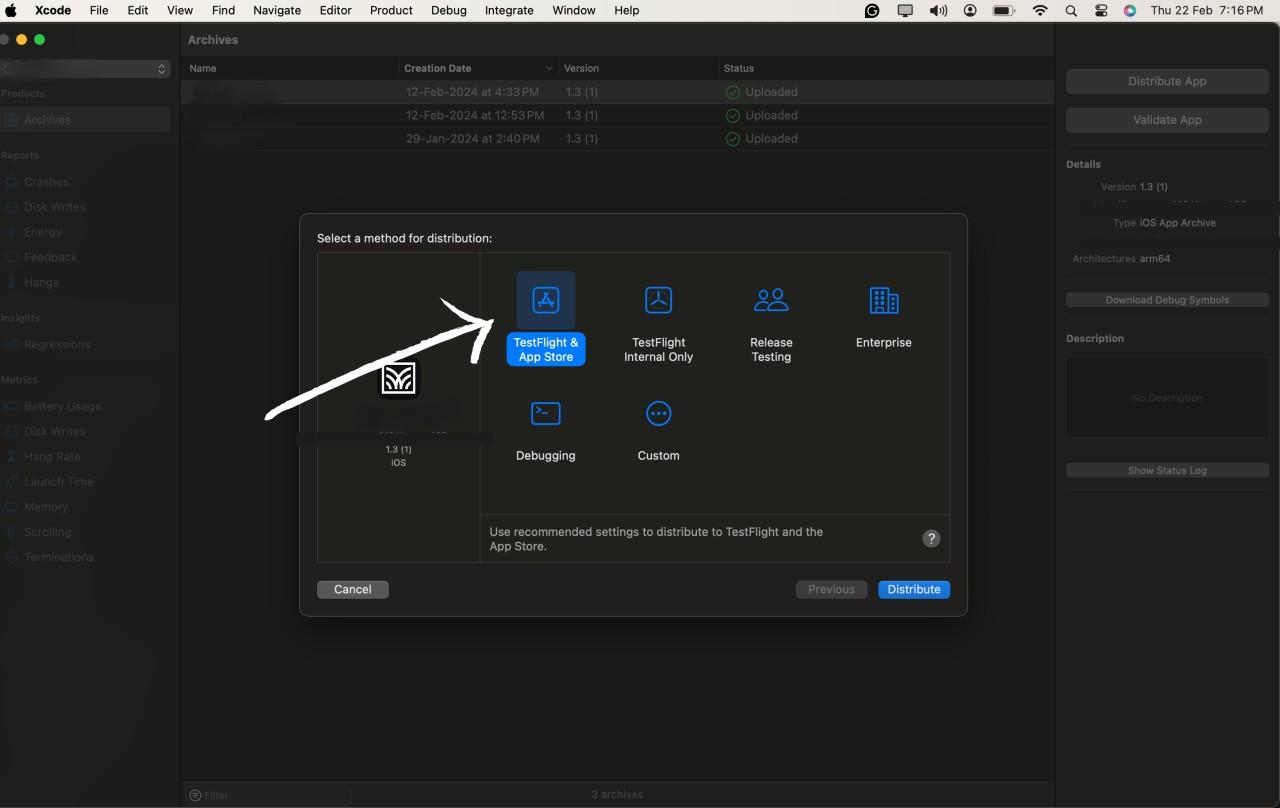Click the app icon in distribution dialog
Image resolution: width=1280 pixels, height=808 pixels.
399,379
